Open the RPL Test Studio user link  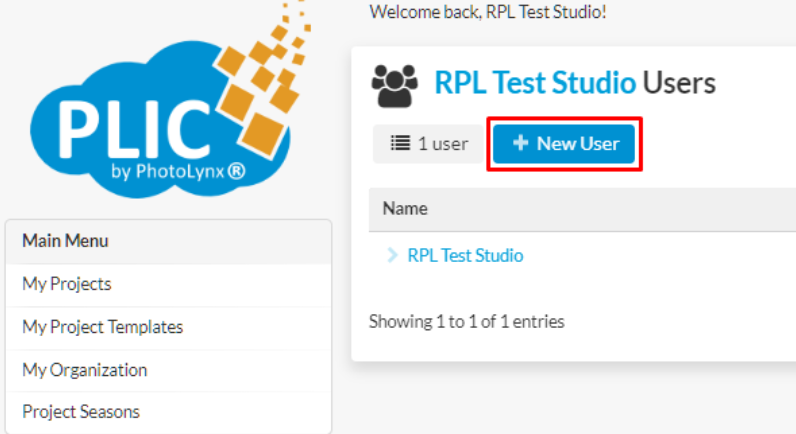[x=465, y=255]
